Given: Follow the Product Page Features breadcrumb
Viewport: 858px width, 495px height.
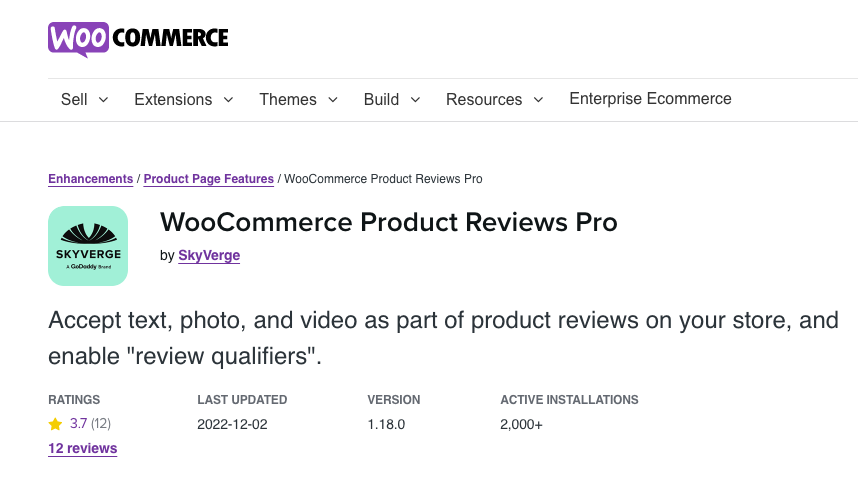Looking at the screenshot, I should (x=208, y=179).
